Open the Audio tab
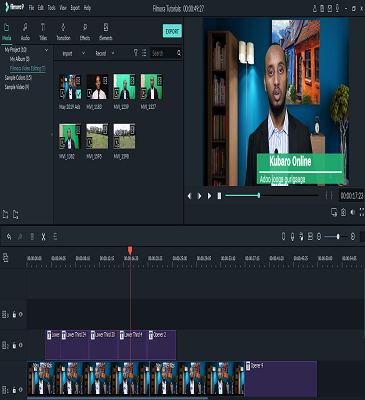Viewport: 365px width, 400px height. pos(25,32)
